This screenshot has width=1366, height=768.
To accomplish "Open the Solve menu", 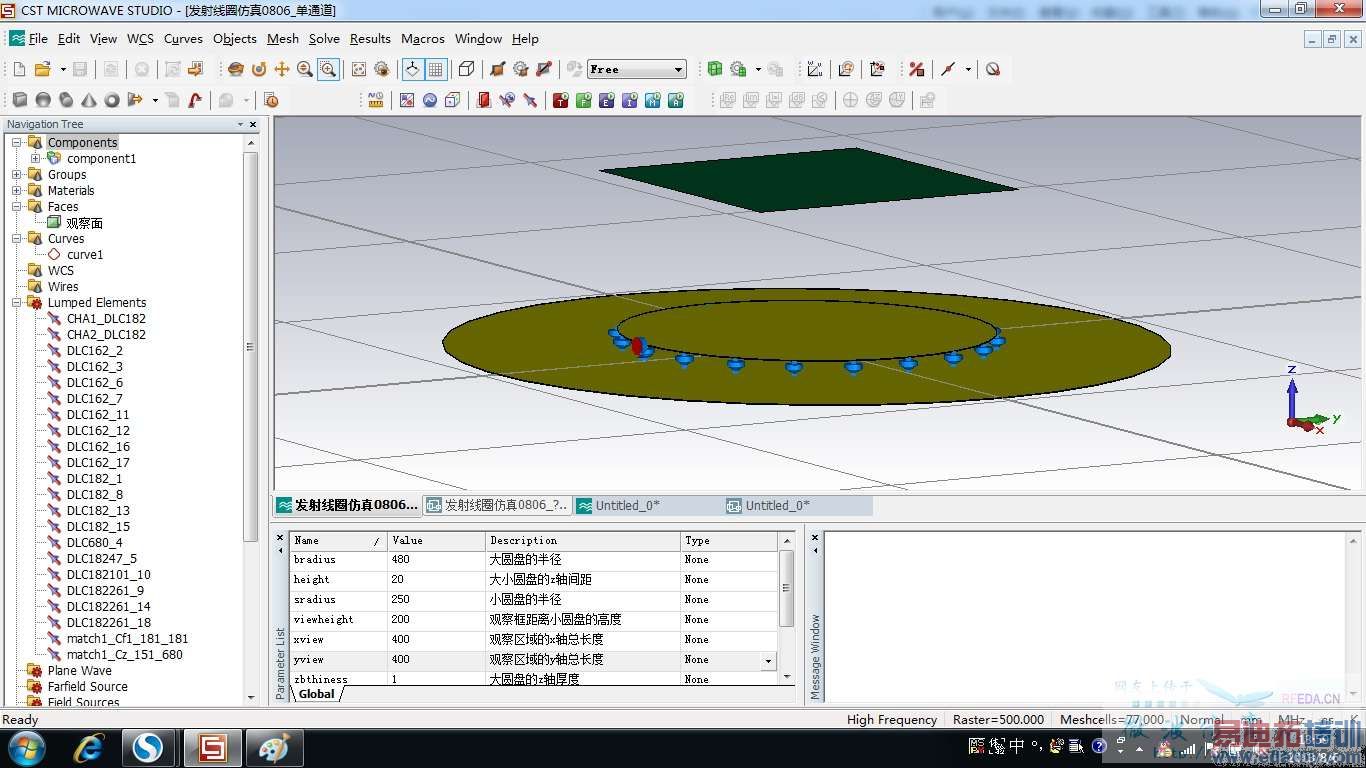I will pyautogui.click(x=324, y=39).
